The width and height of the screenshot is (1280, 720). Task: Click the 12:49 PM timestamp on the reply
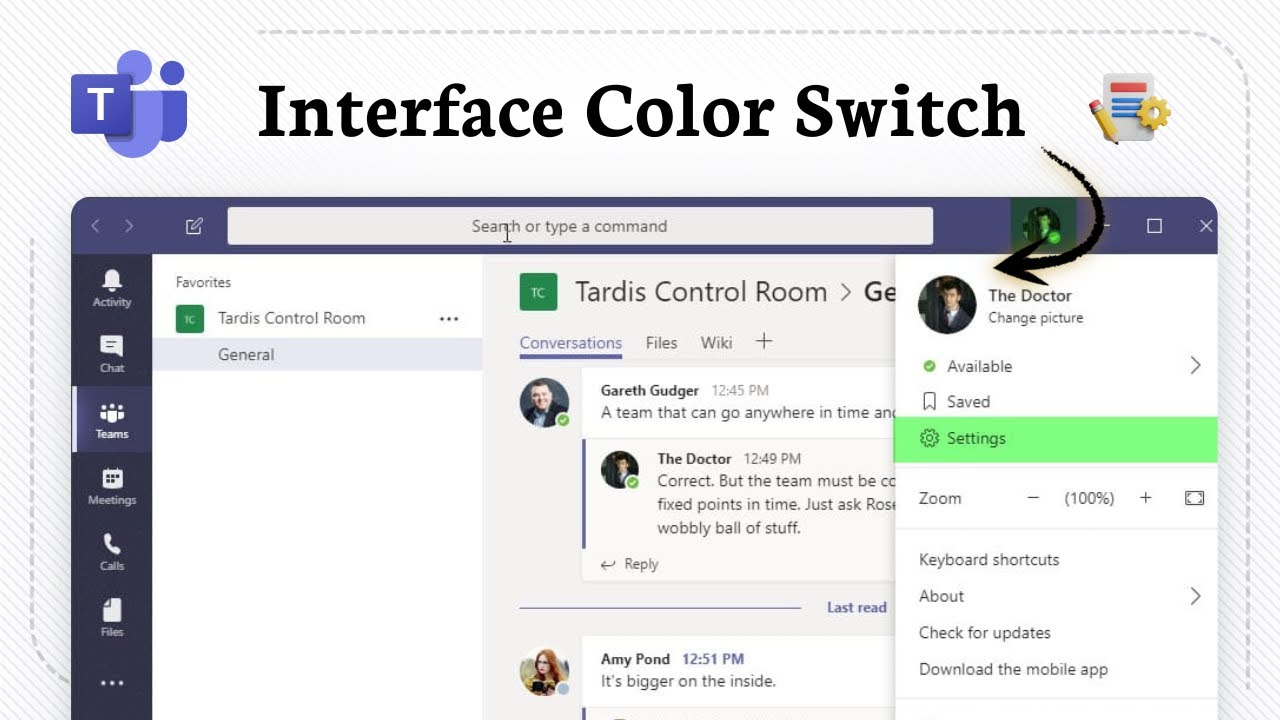click(x=772, y=459)
